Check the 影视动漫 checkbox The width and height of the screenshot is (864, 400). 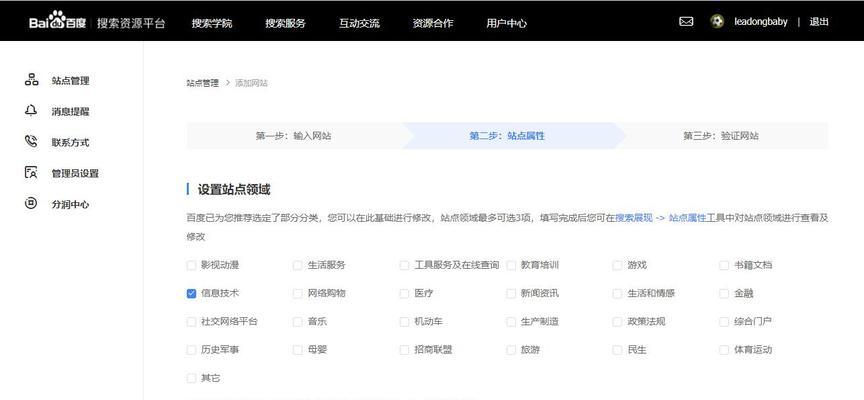[x=191, y=265]
